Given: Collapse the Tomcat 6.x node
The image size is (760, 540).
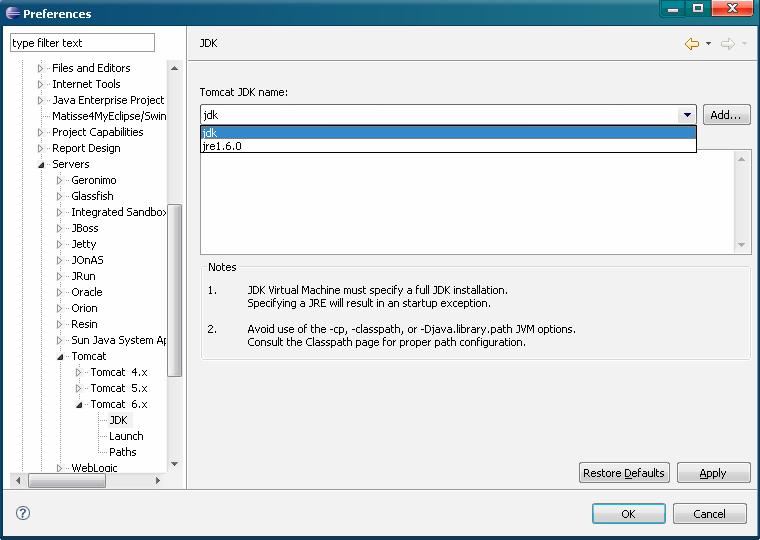Looking at the screenshot, I should pos(79,405).
